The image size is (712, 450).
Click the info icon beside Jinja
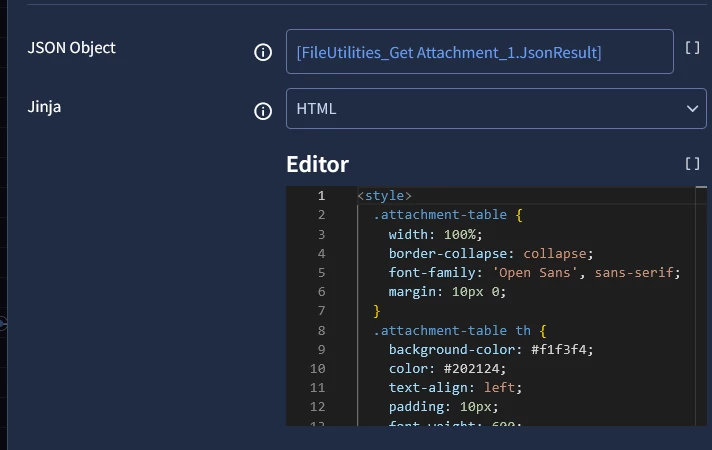263,111
